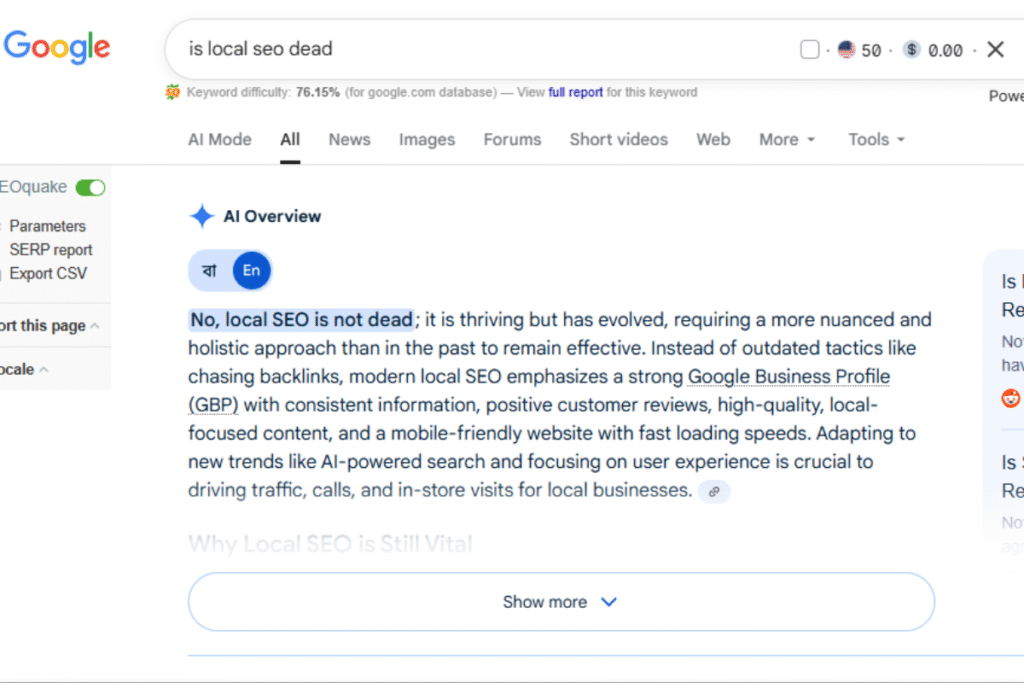Screen dimensions: 1024x683
Task: Click the US flag volume icon
Action: point(847,50)
